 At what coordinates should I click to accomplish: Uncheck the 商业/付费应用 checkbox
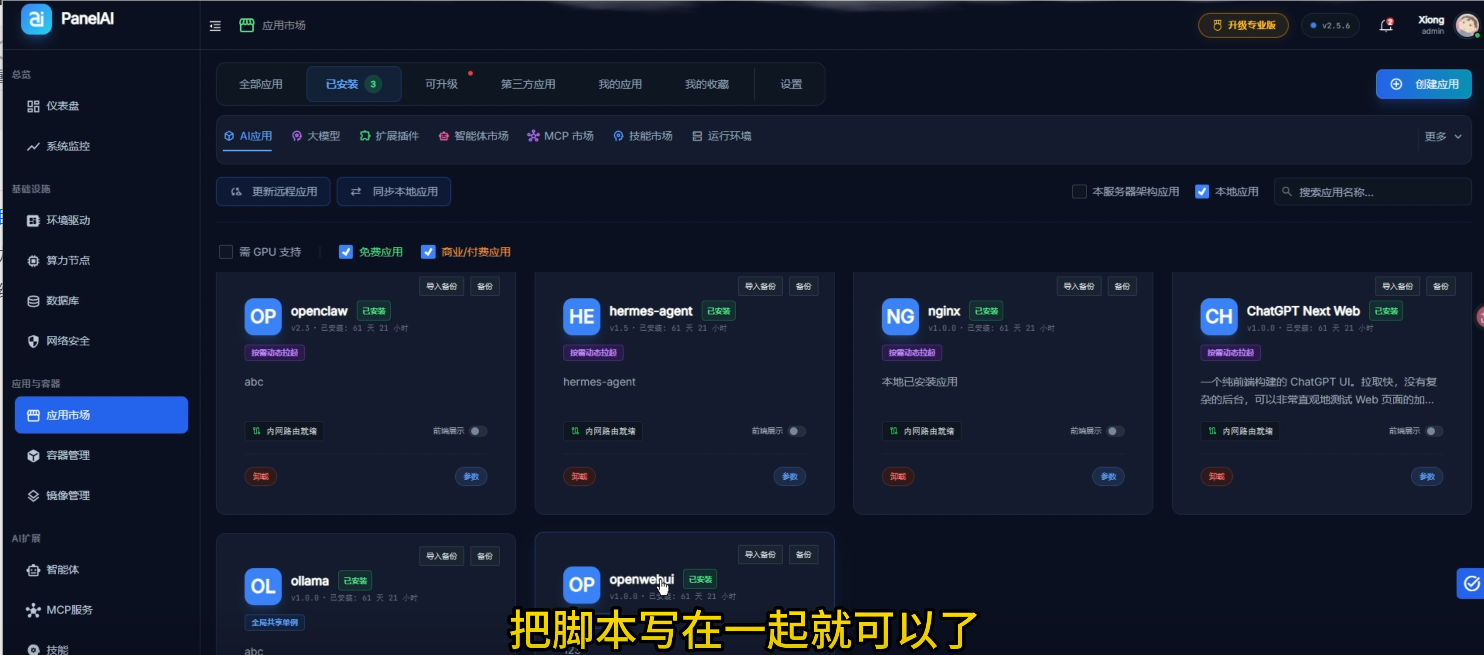click(x=428, y=252)
